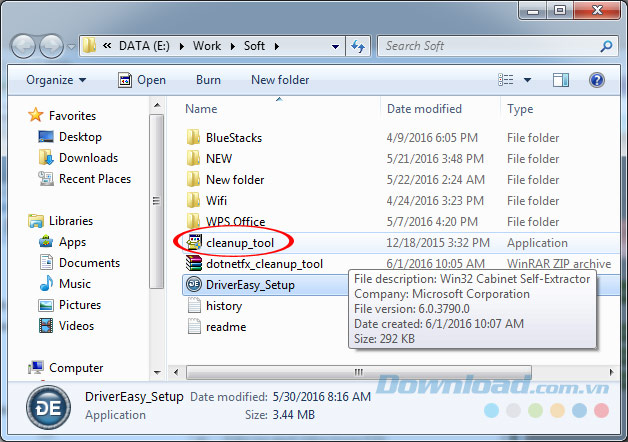This screenshot has width=628, height=442.
Task: Click the readme file name
Action: (x=226, y=327)
